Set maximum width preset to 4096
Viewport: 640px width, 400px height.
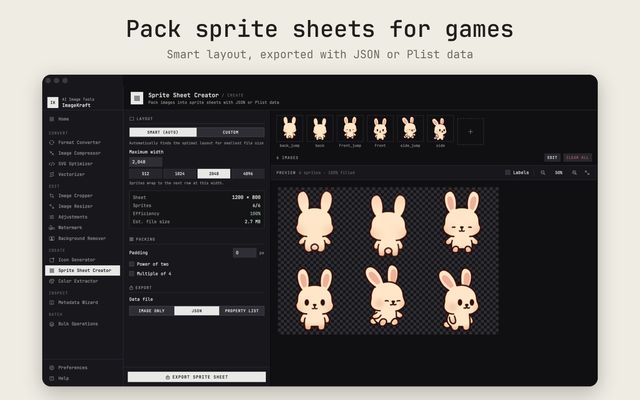coord(248,173)
